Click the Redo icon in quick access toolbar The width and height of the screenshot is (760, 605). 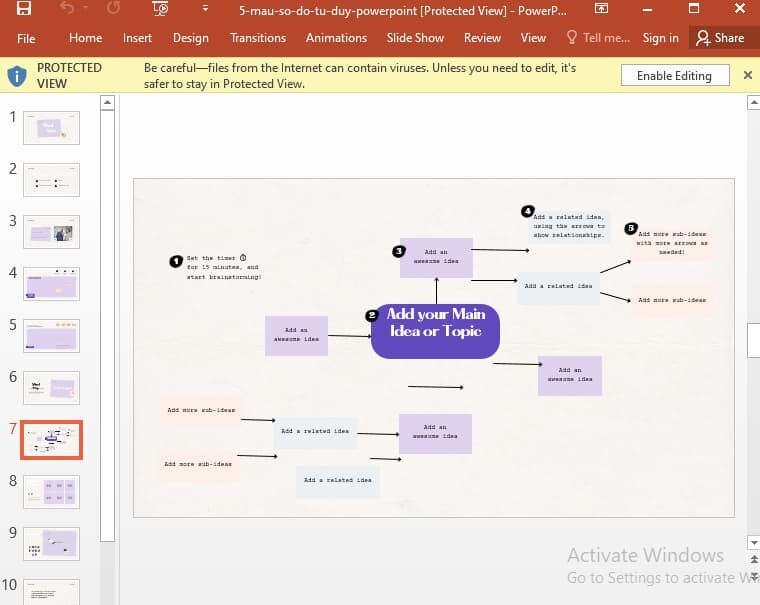coord(113,8)
